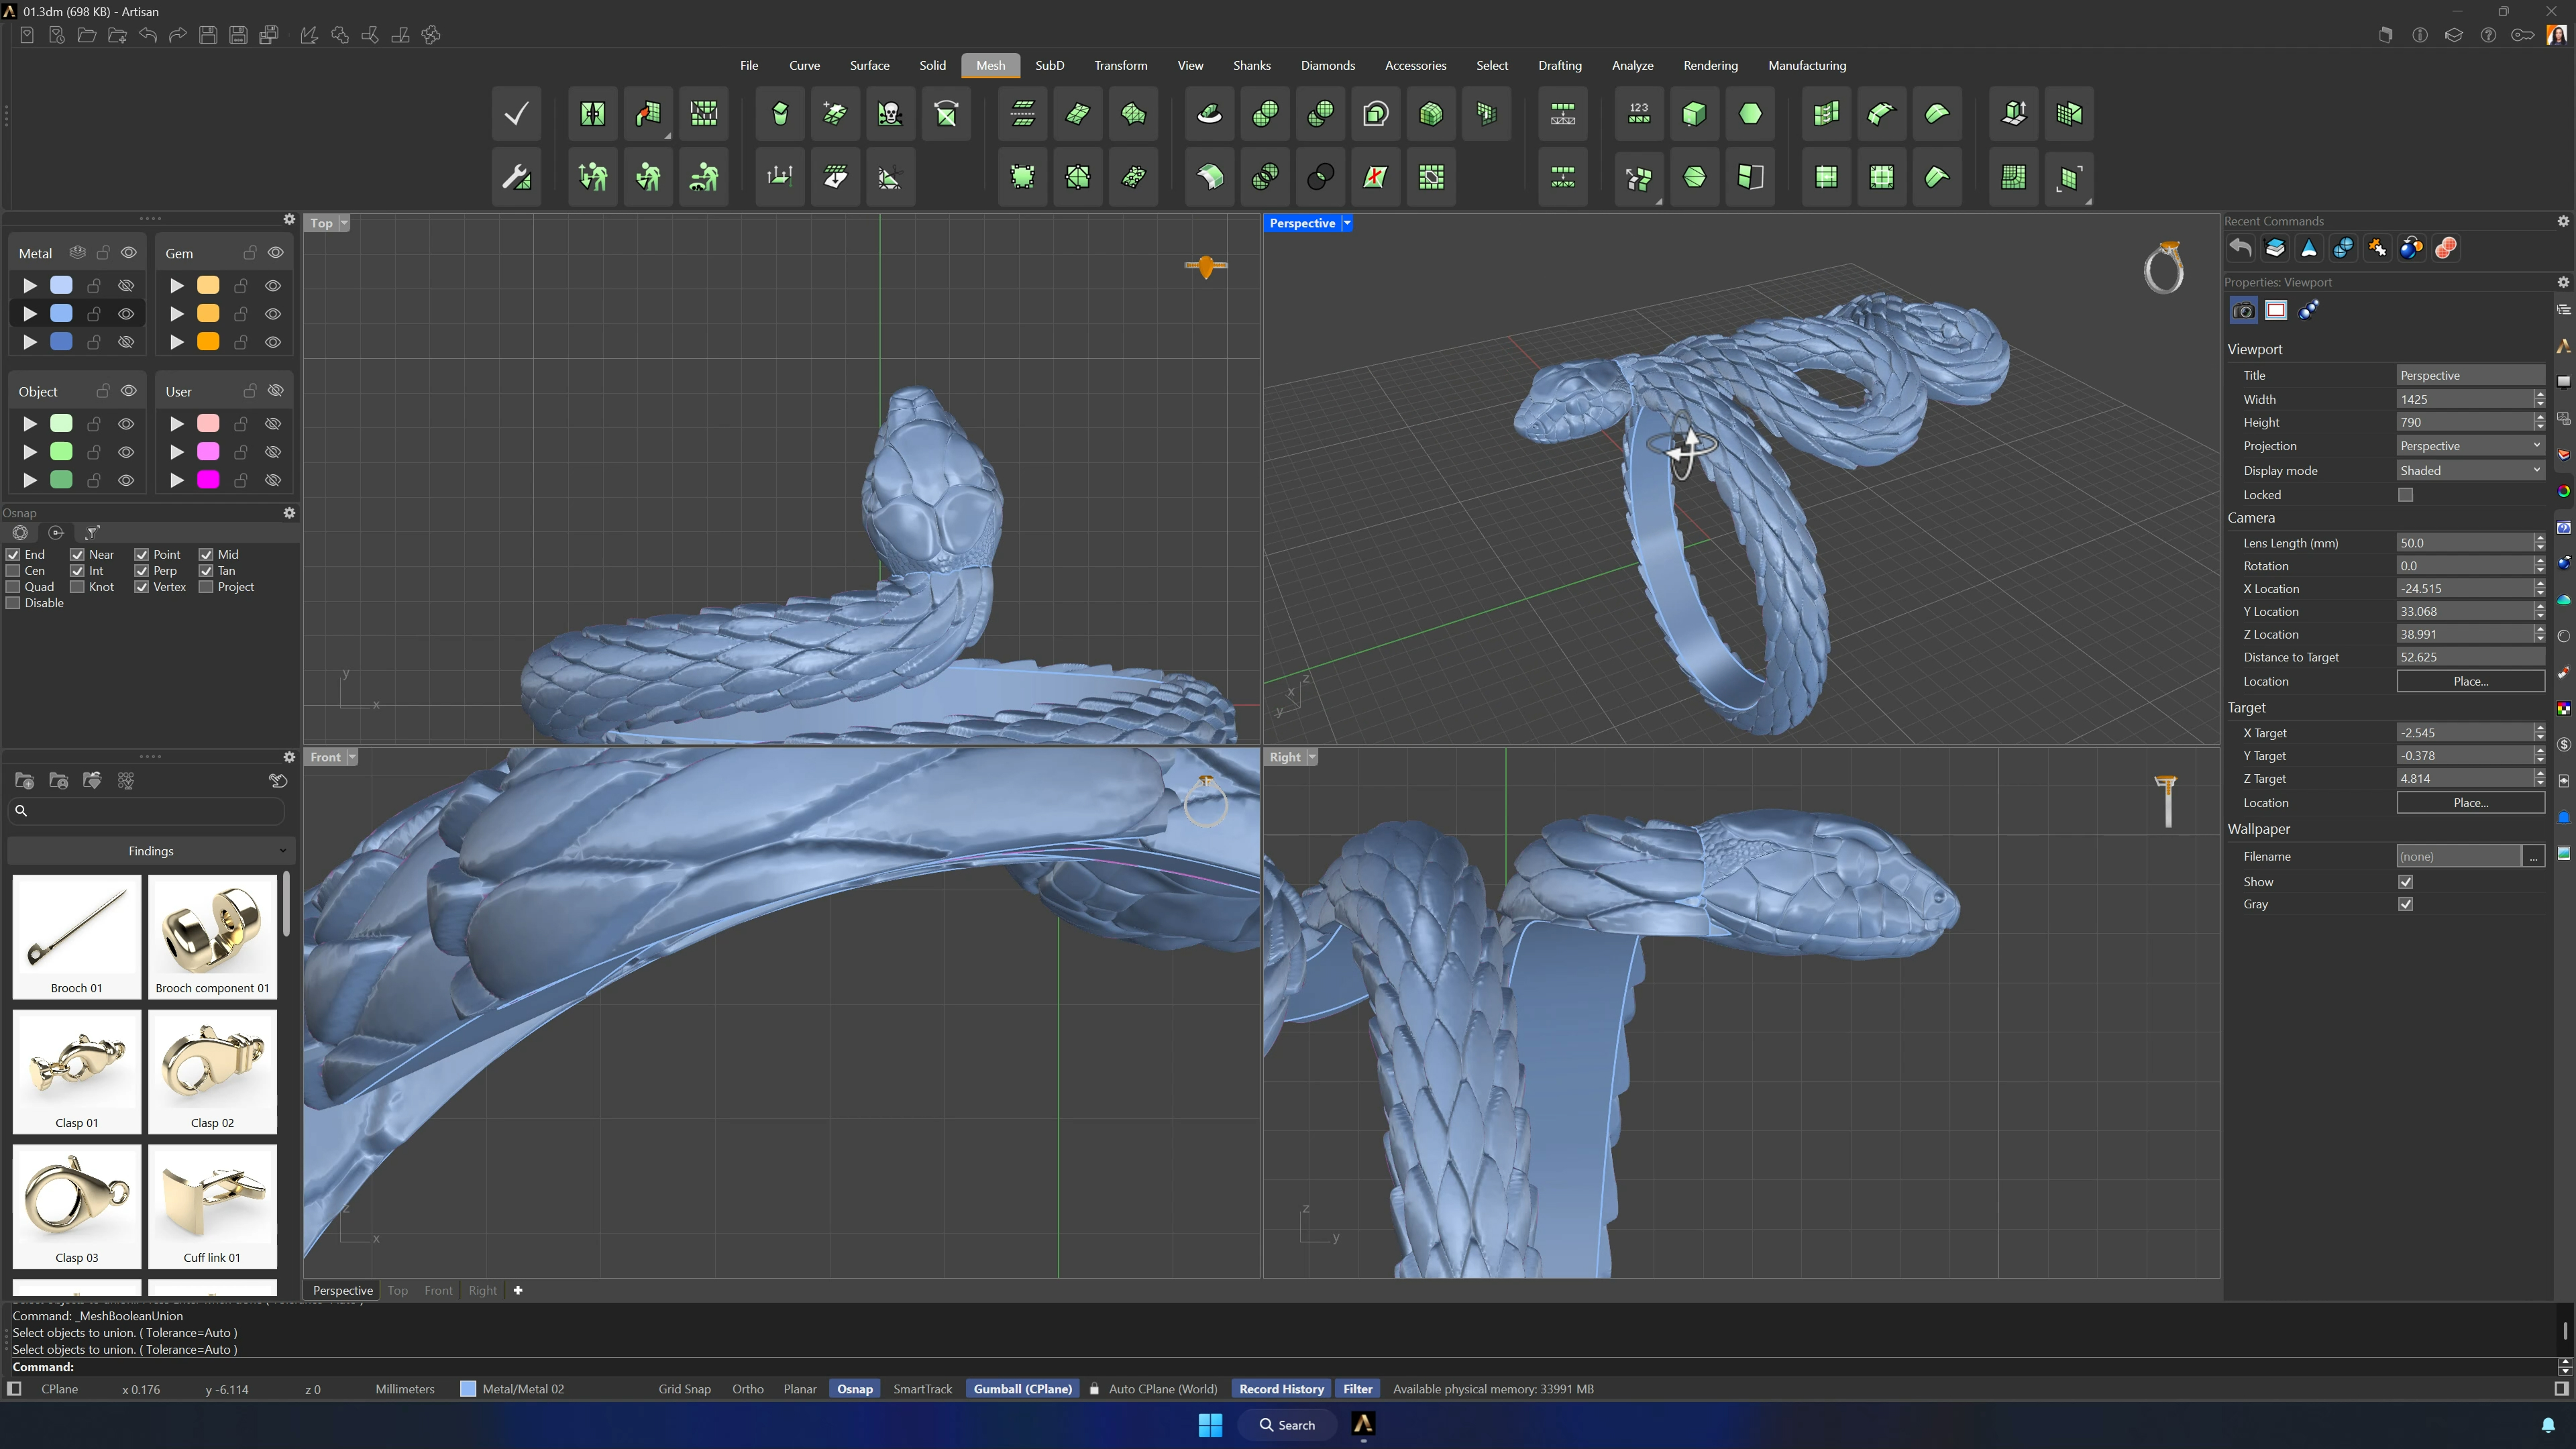Toggle Record History in status bar
The width and height of the screenshot is (2576, 1449).
click(x=1281, y=1389)
